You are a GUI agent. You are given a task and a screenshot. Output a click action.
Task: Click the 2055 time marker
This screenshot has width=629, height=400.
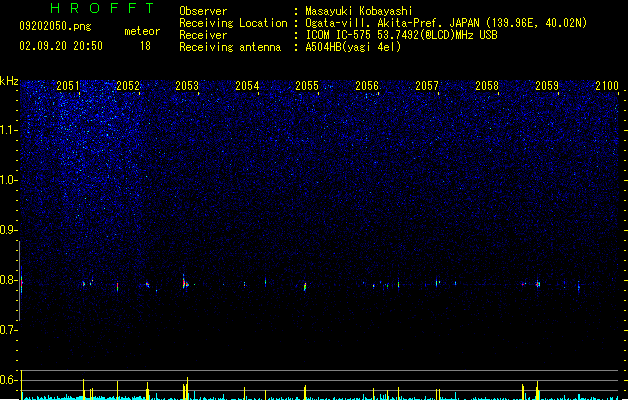(307, 86)
